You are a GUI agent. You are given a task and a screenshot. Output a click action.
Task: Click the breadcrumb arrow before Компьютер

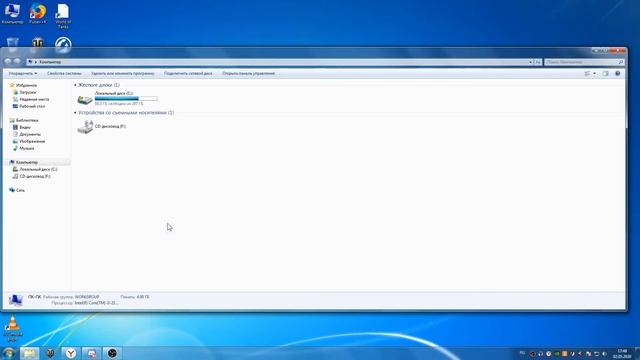pyautogui.click(x=36, y=62)
